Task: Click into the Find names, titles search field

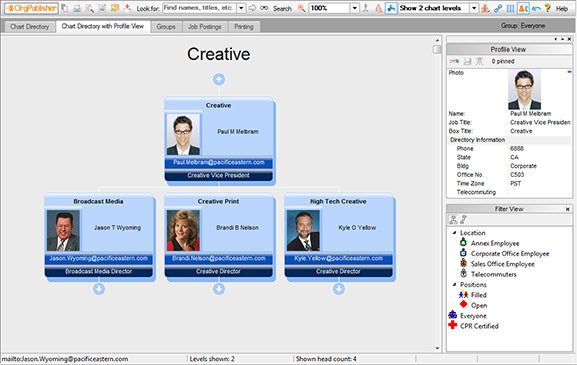Action: tap(199, 8)
